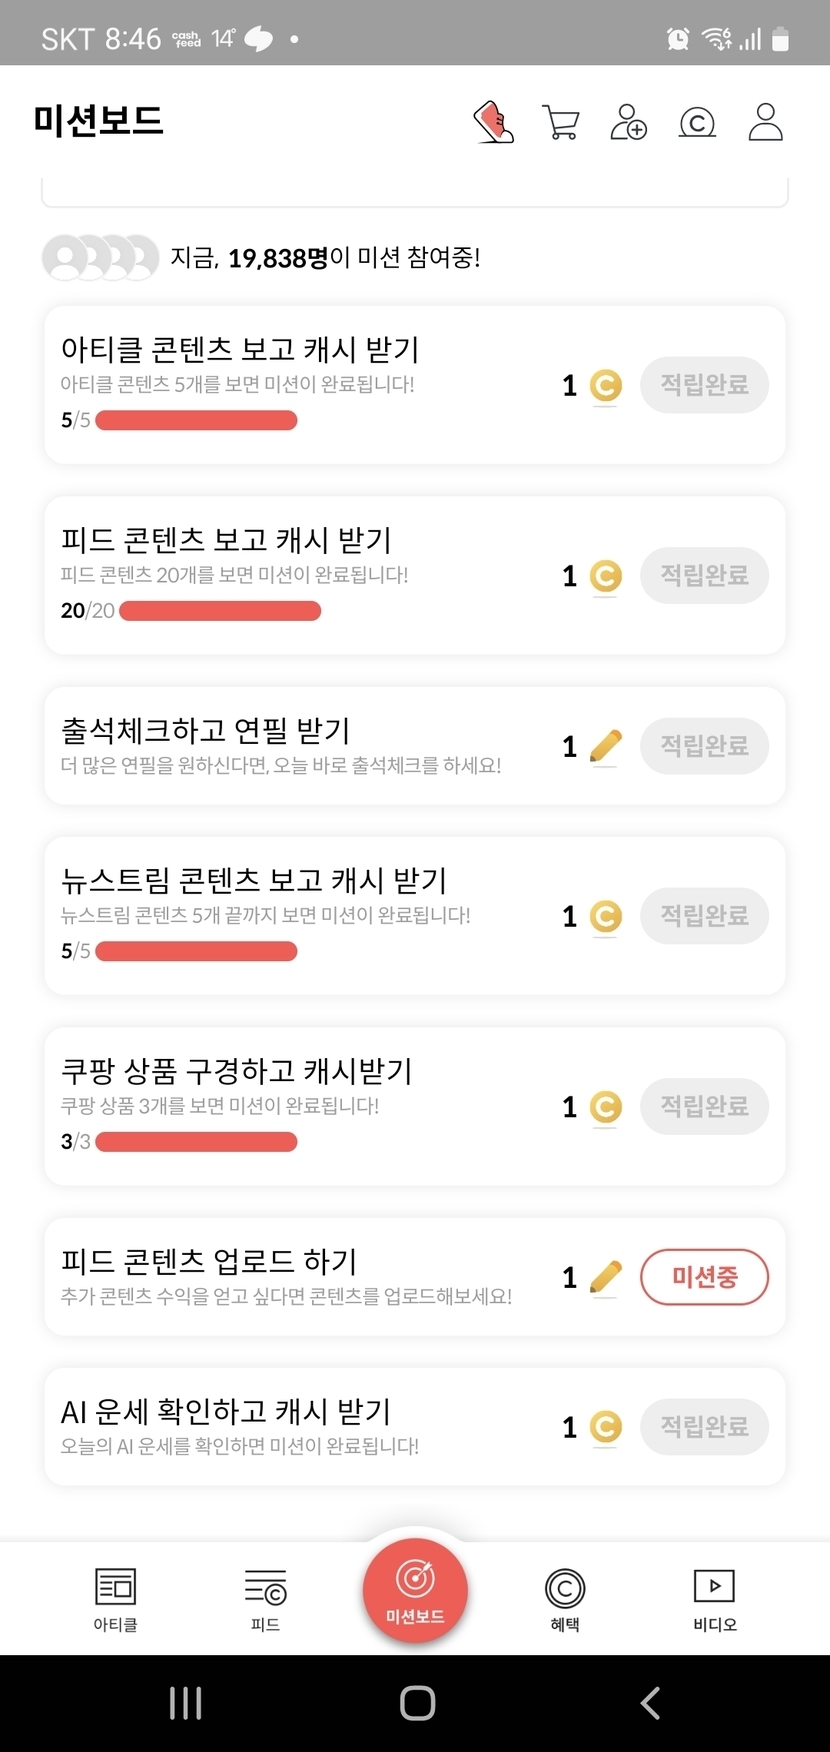The width and height of the screenshot is (830, 1752).
Task: Click the 20/20 피드 콘텐츠 progress bar
Action: (220, 611)
